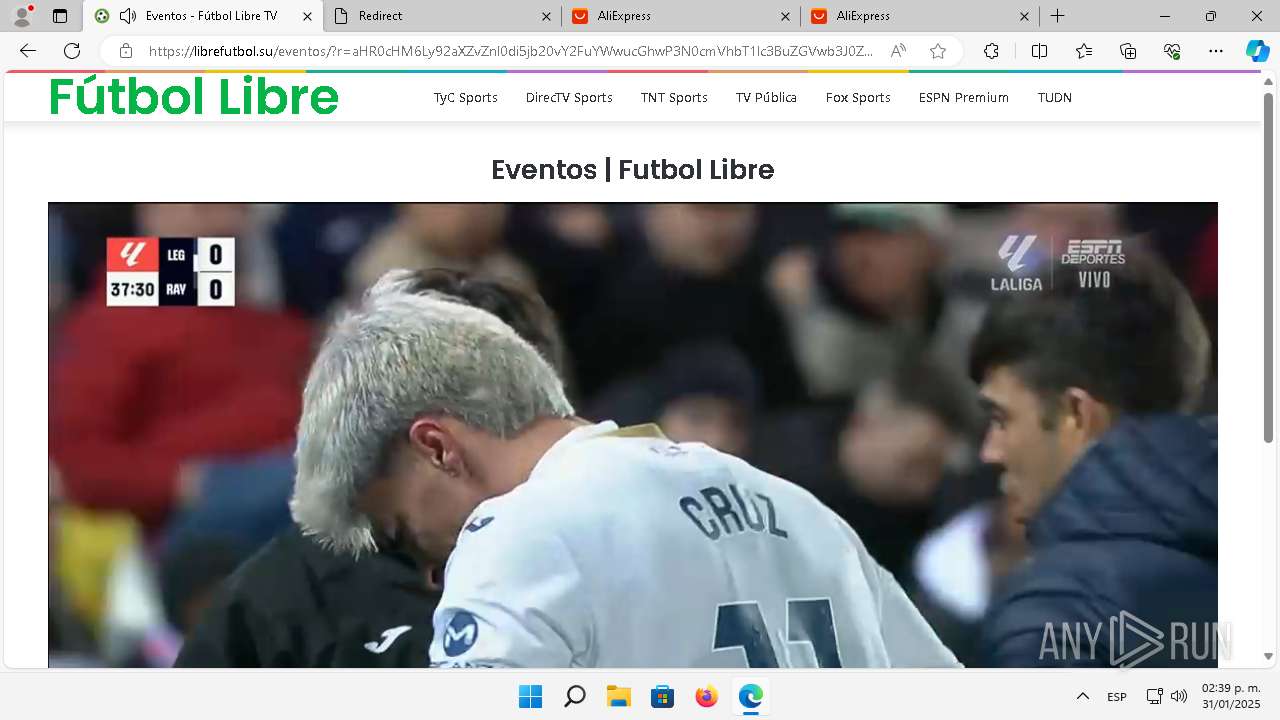Close the Redirect tab
The height and width of the screenshot is (720, 1280).
(x=546, y=16)
